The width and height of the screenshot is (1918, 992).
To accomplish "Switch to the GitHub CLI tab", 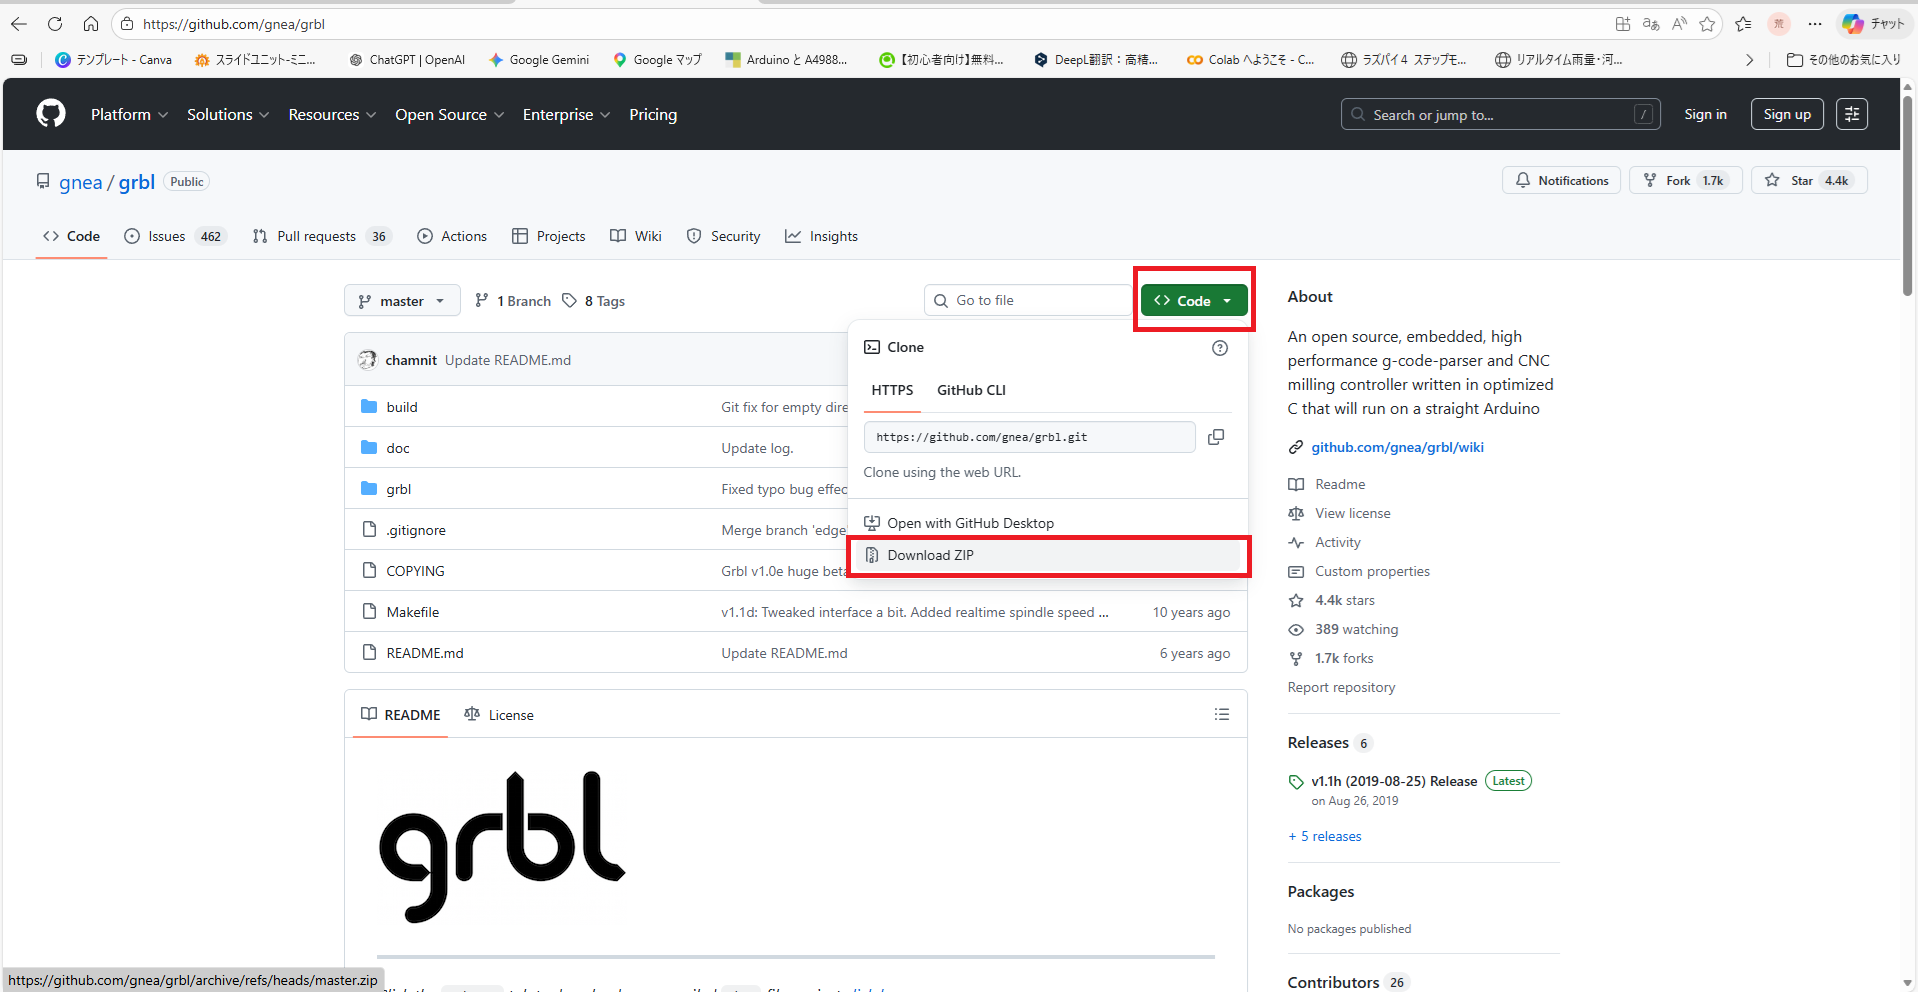I will (970, 390).
